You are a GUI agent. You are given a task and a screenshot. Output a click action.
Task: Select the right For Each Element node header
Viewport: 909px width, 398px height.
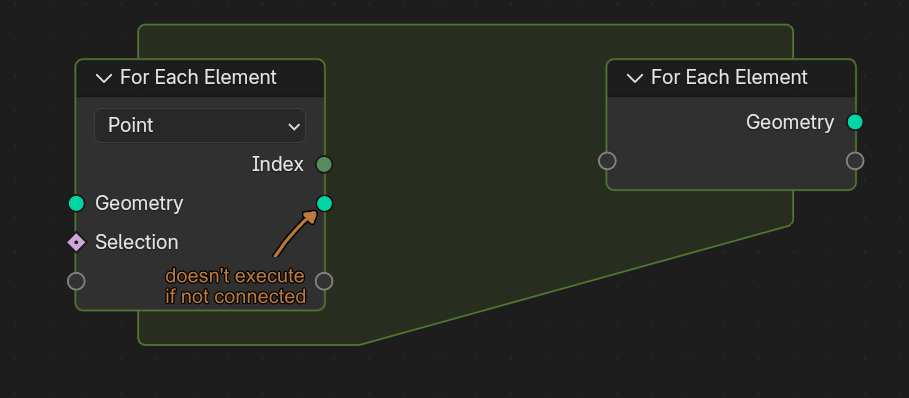[x=731, y=78]
